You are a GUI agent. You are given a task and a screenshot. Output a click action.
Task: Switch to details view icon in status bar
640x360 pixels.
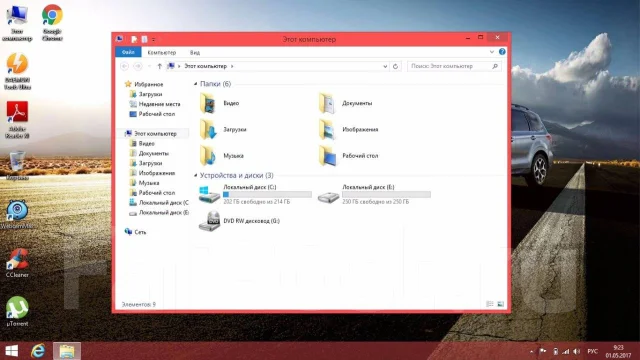pos(489,304)
